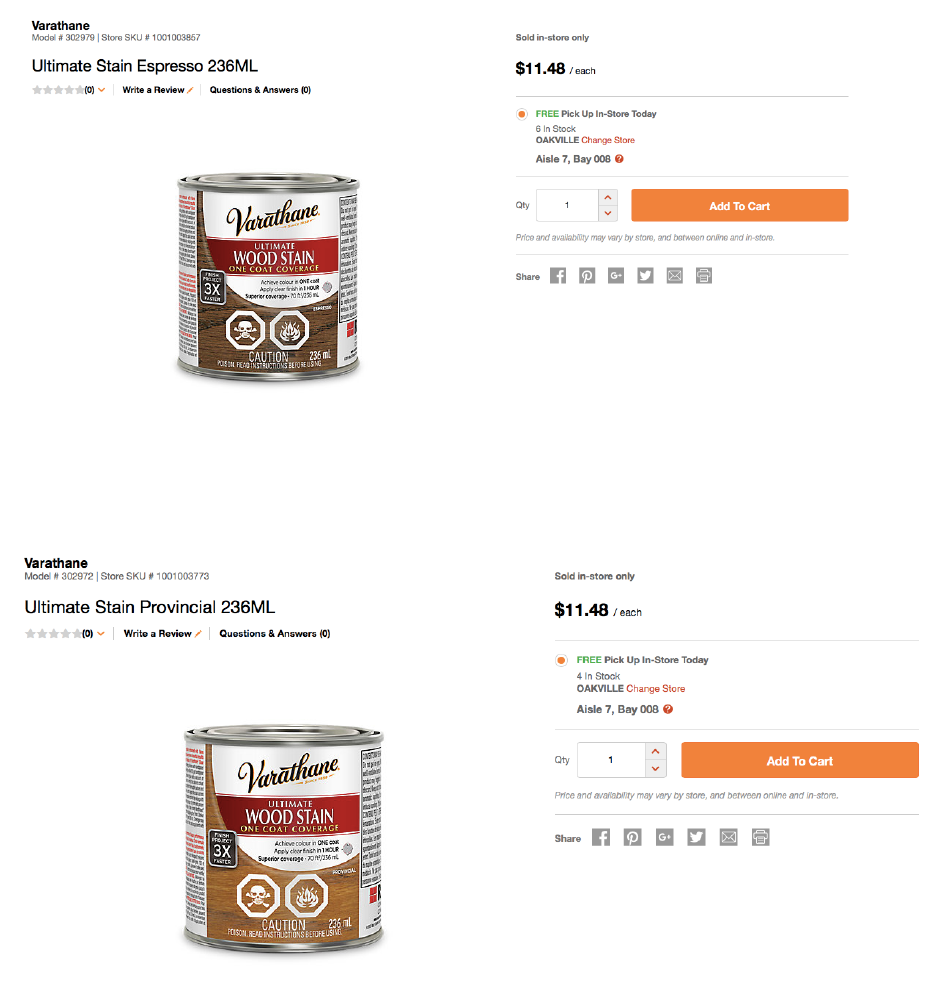Image resolution: width=937 pixels, height=999 pixels.
Task: Change store for Espresso stain pickup
Action: coord(608,140)
